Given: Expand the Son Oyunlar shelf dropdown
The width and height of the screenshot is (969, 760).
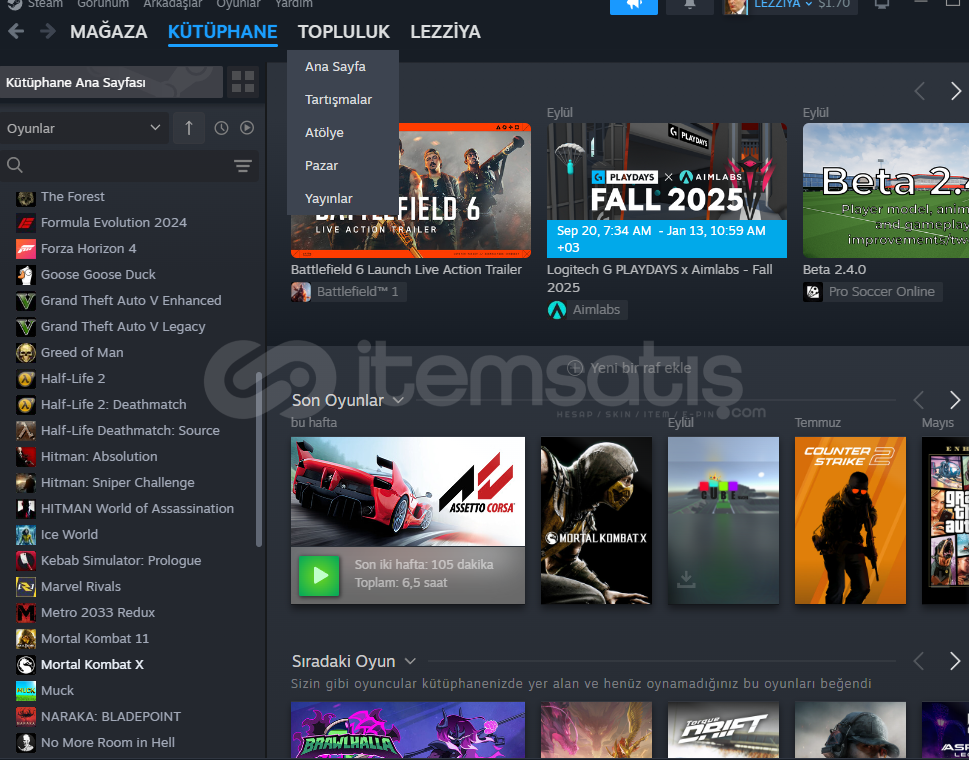Looking at the screenshot, I should click(x=398, y=400).
